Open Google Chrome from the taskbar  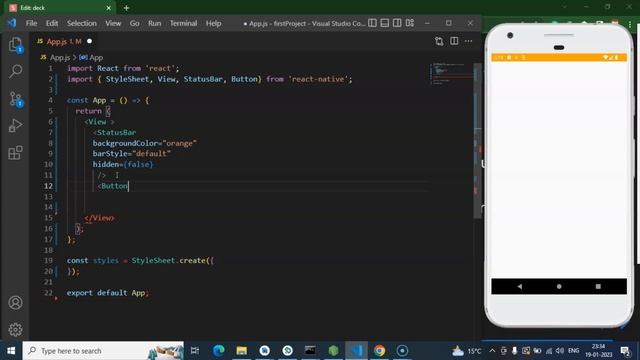click(x=379, y=351)
